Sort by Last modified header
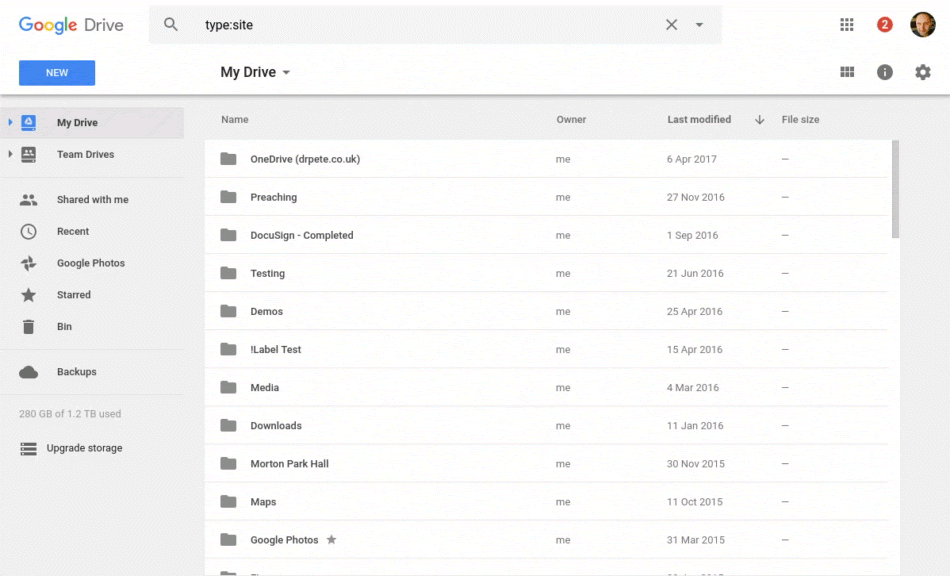This screenshot has height=576, width=950. coord(699,119)
